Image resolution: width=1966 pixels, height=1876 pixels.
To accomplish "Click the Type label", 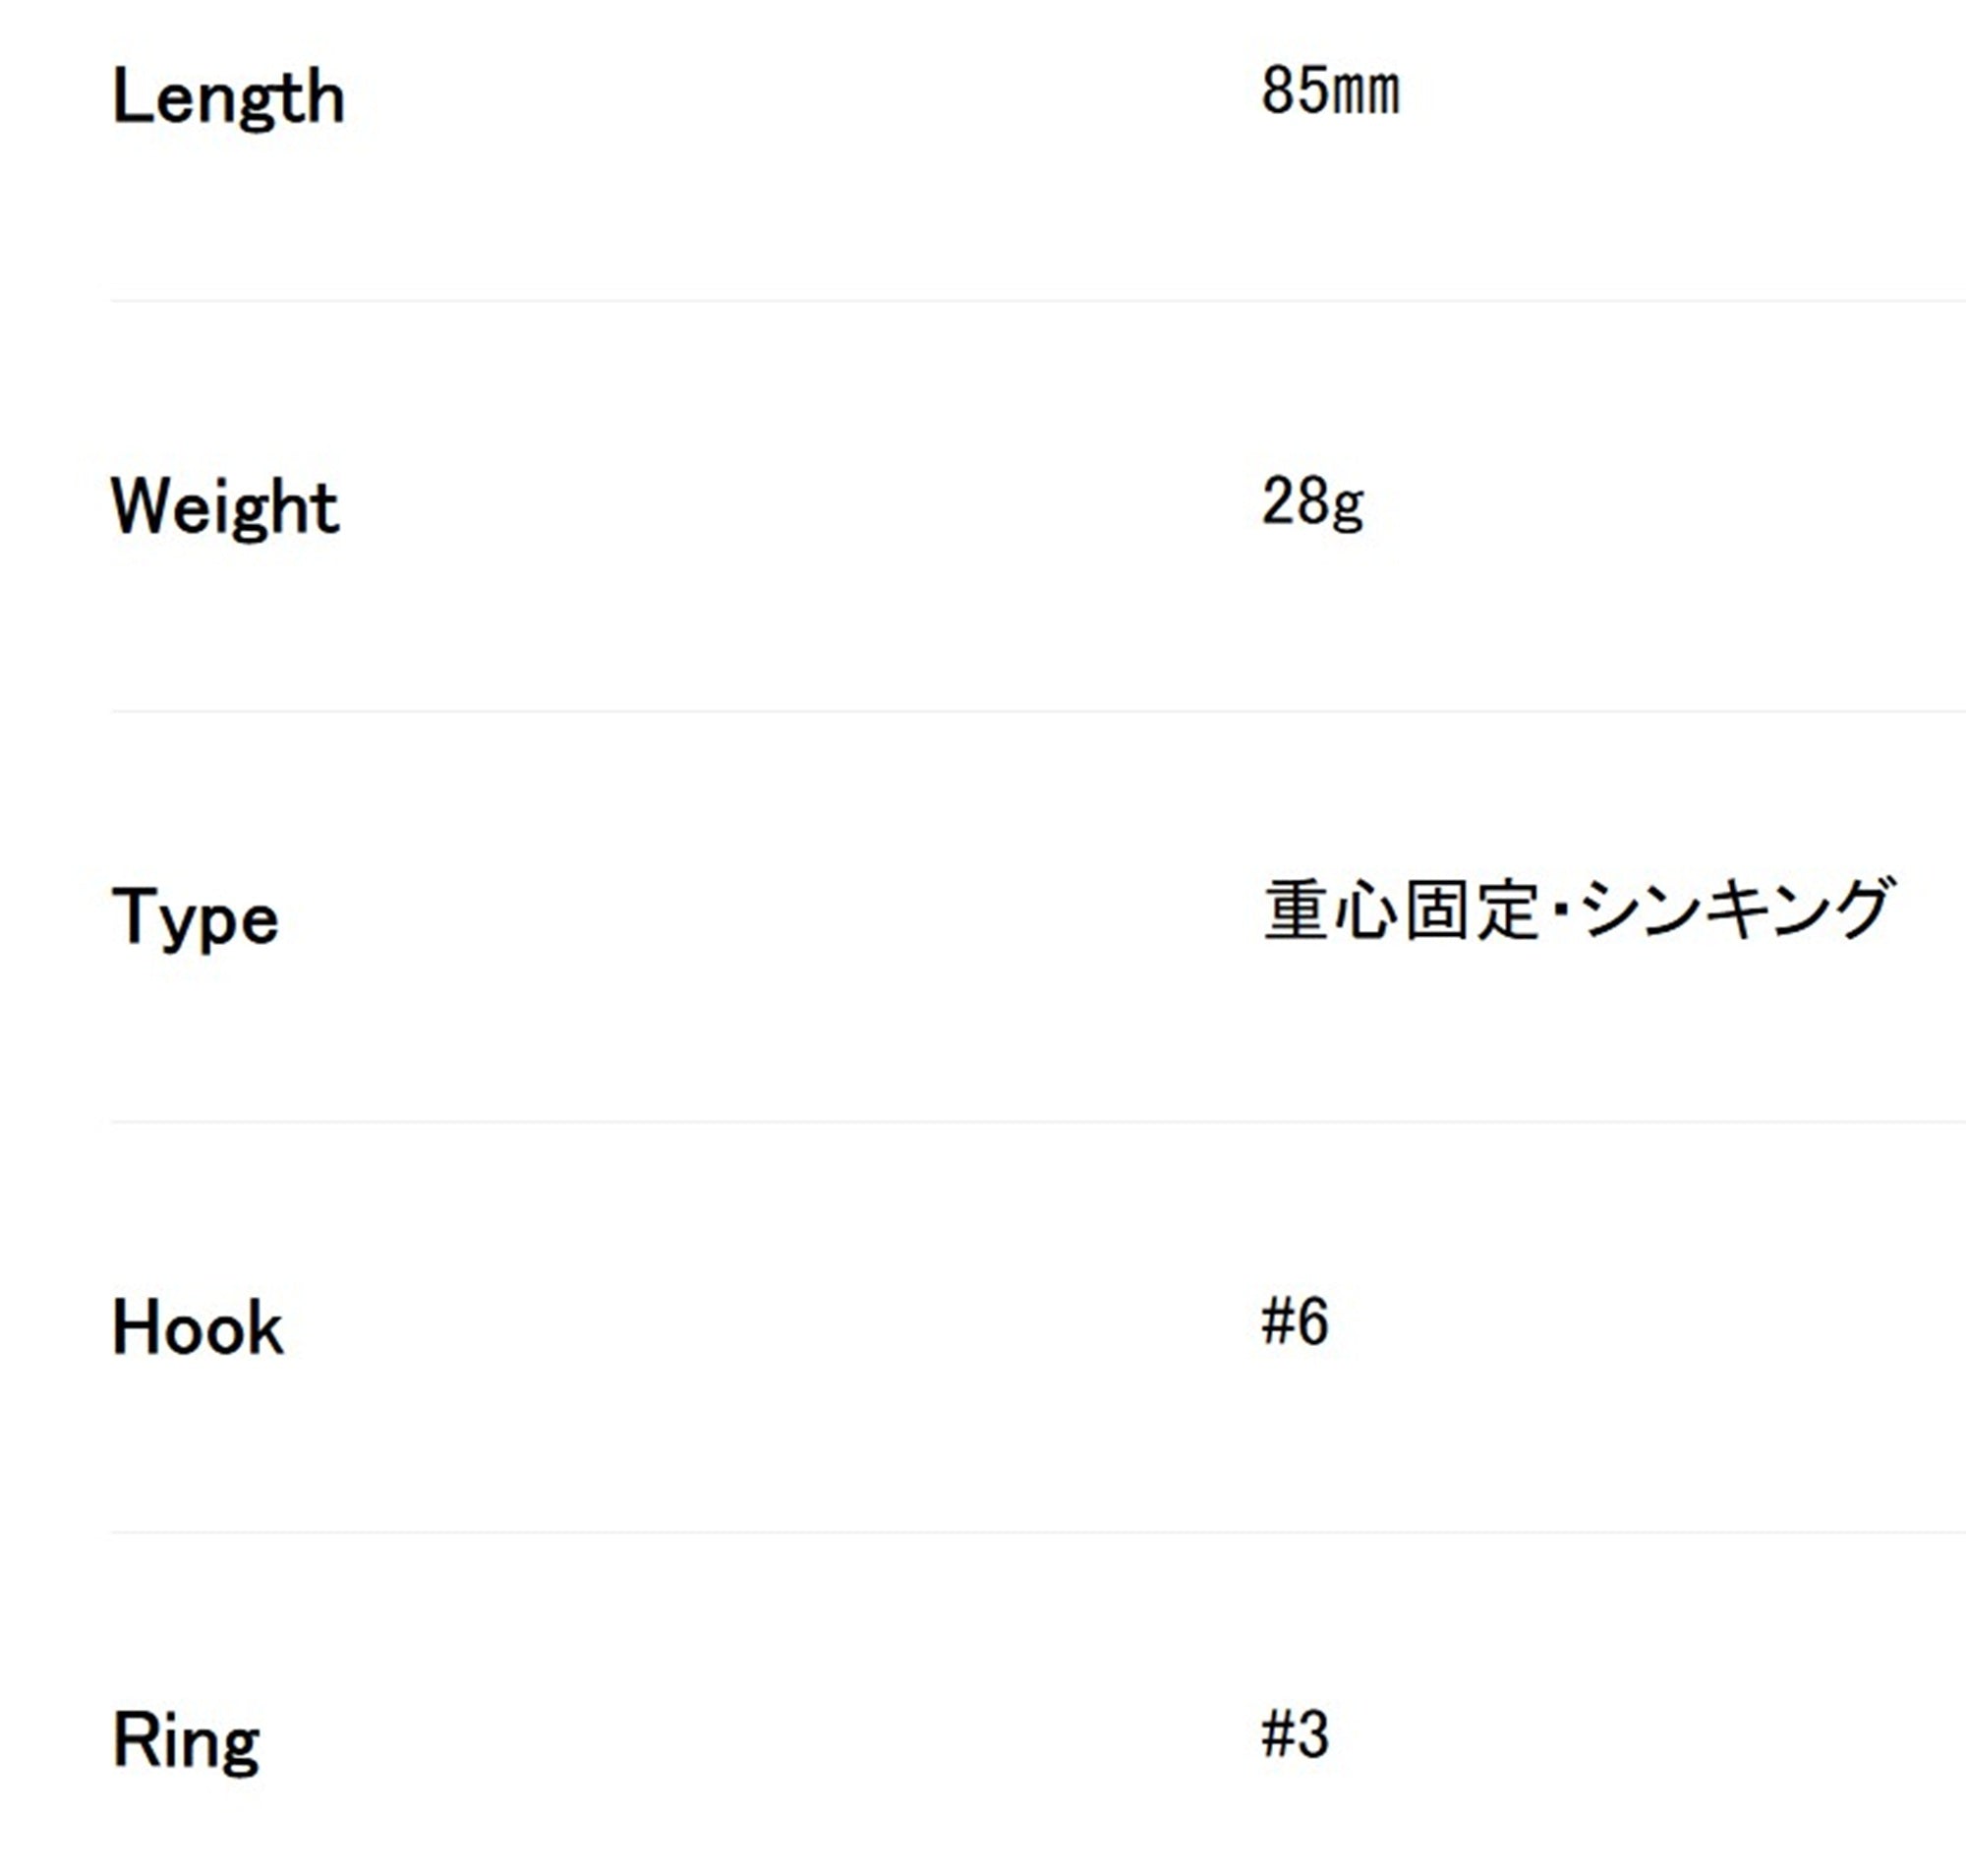I will tap(195, 918).
